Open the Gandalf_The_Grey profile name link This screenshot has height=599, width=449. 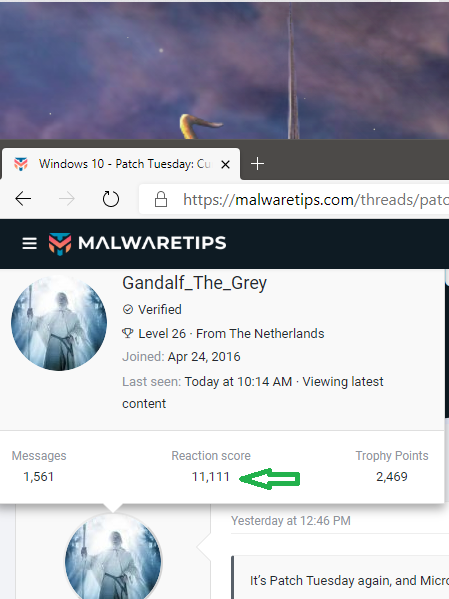195,283
